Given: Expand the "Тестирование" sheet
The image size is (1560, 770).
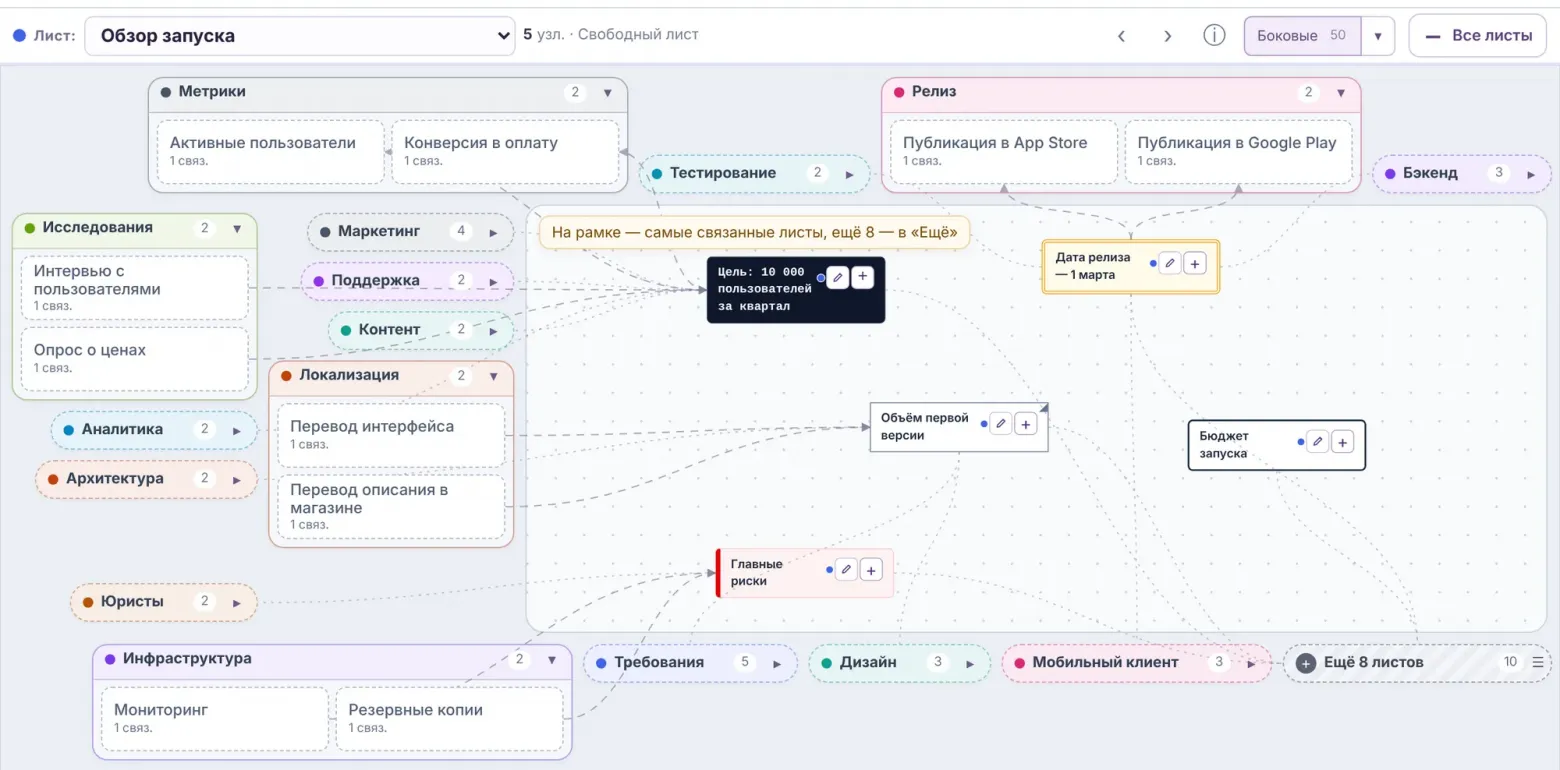Looking at the screenshot, I should [850, 174].
